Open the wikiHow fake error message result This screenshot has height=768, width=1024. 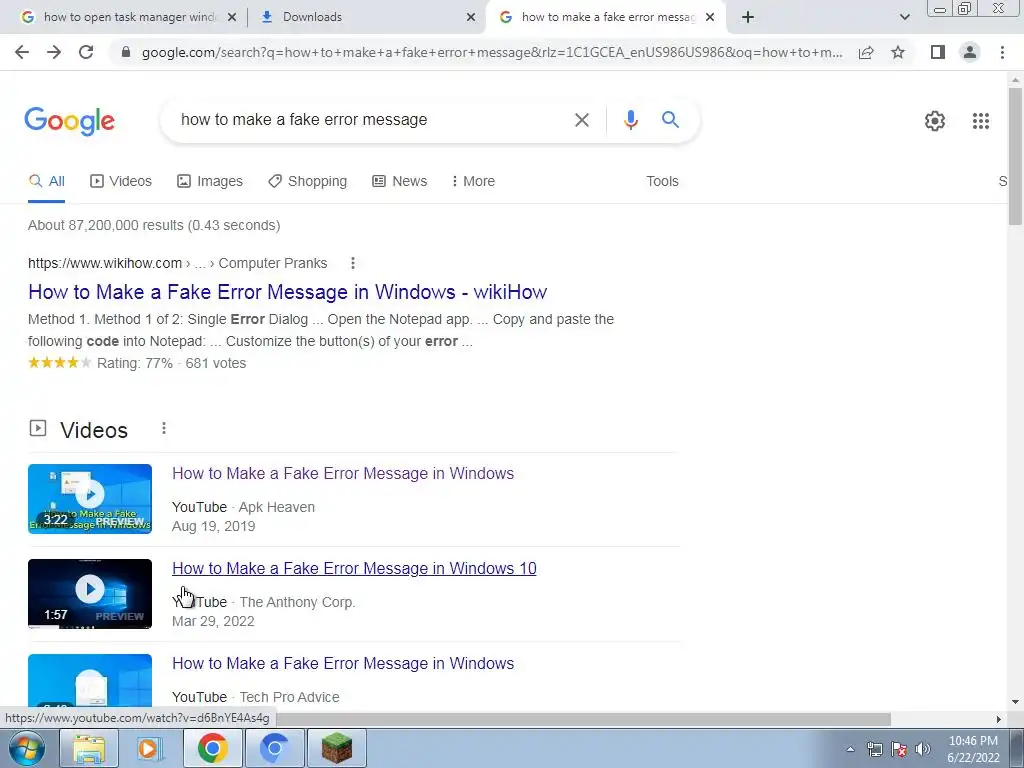[x=287, y=292]
